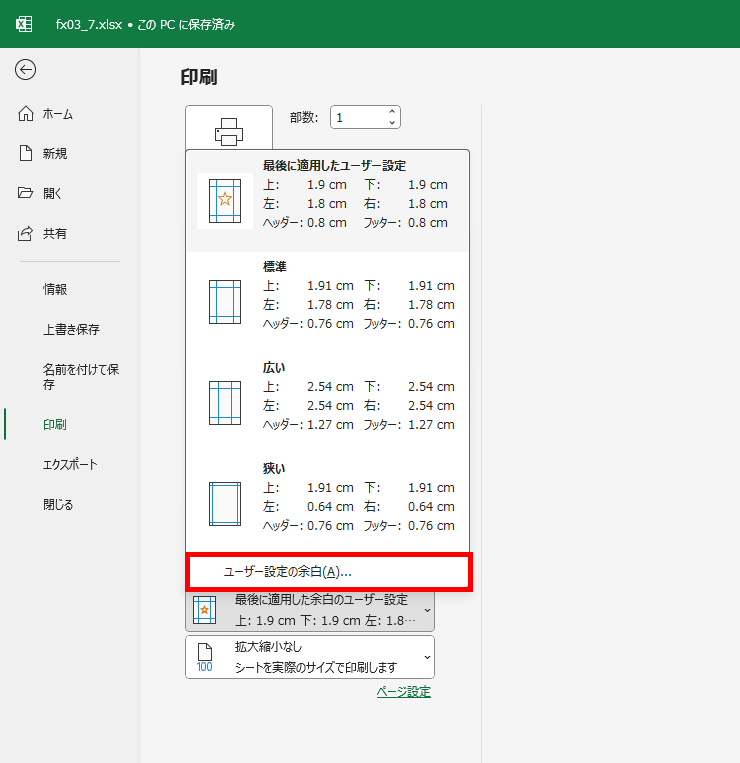Decrease the copies count with down arrow

[392, 123]
